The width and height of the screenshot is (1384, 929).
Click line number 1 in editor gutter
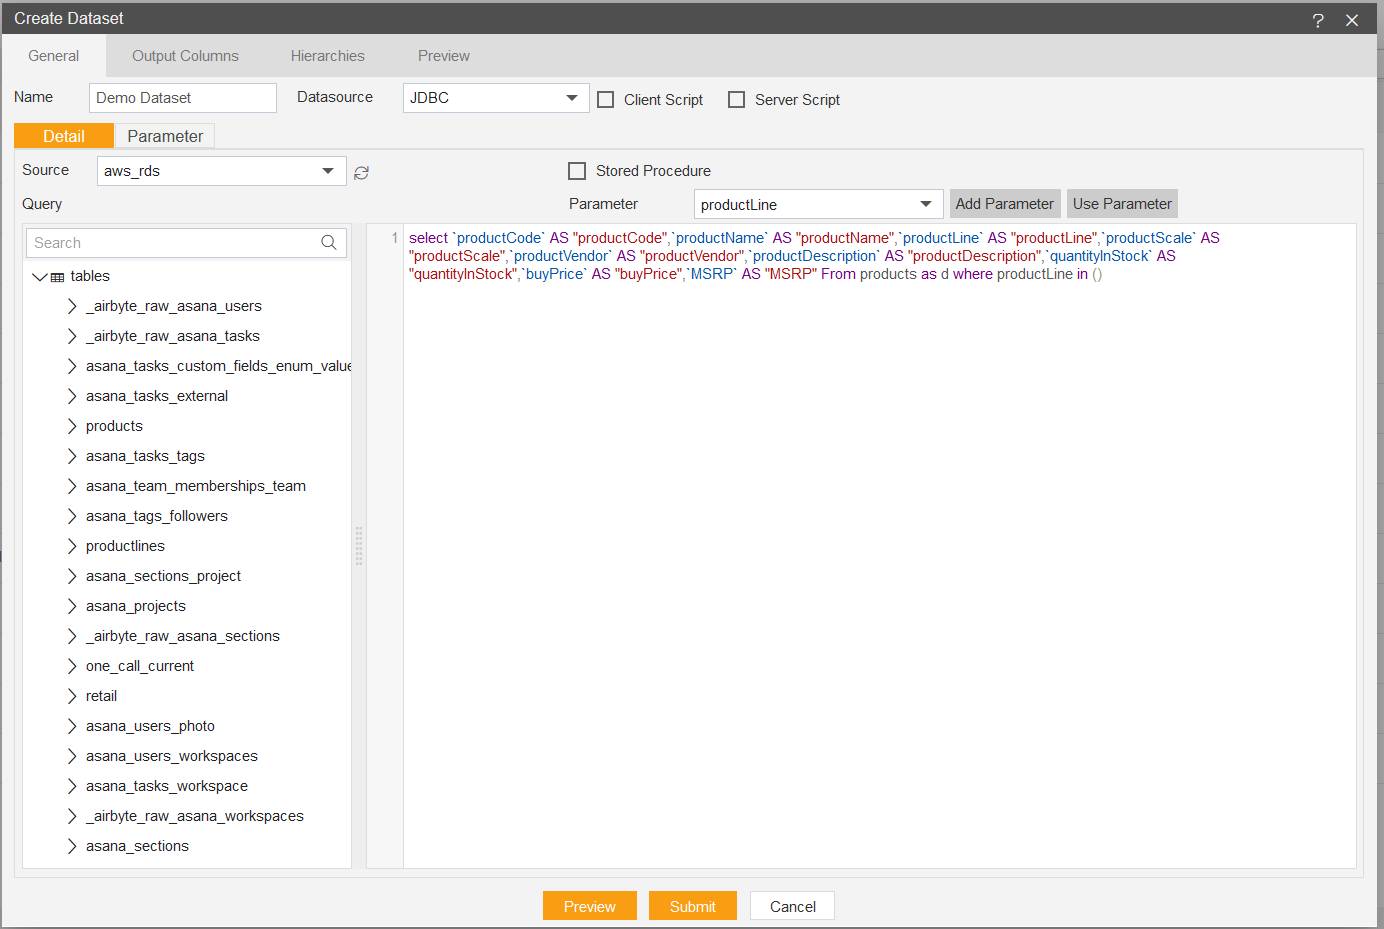[395, 238]
